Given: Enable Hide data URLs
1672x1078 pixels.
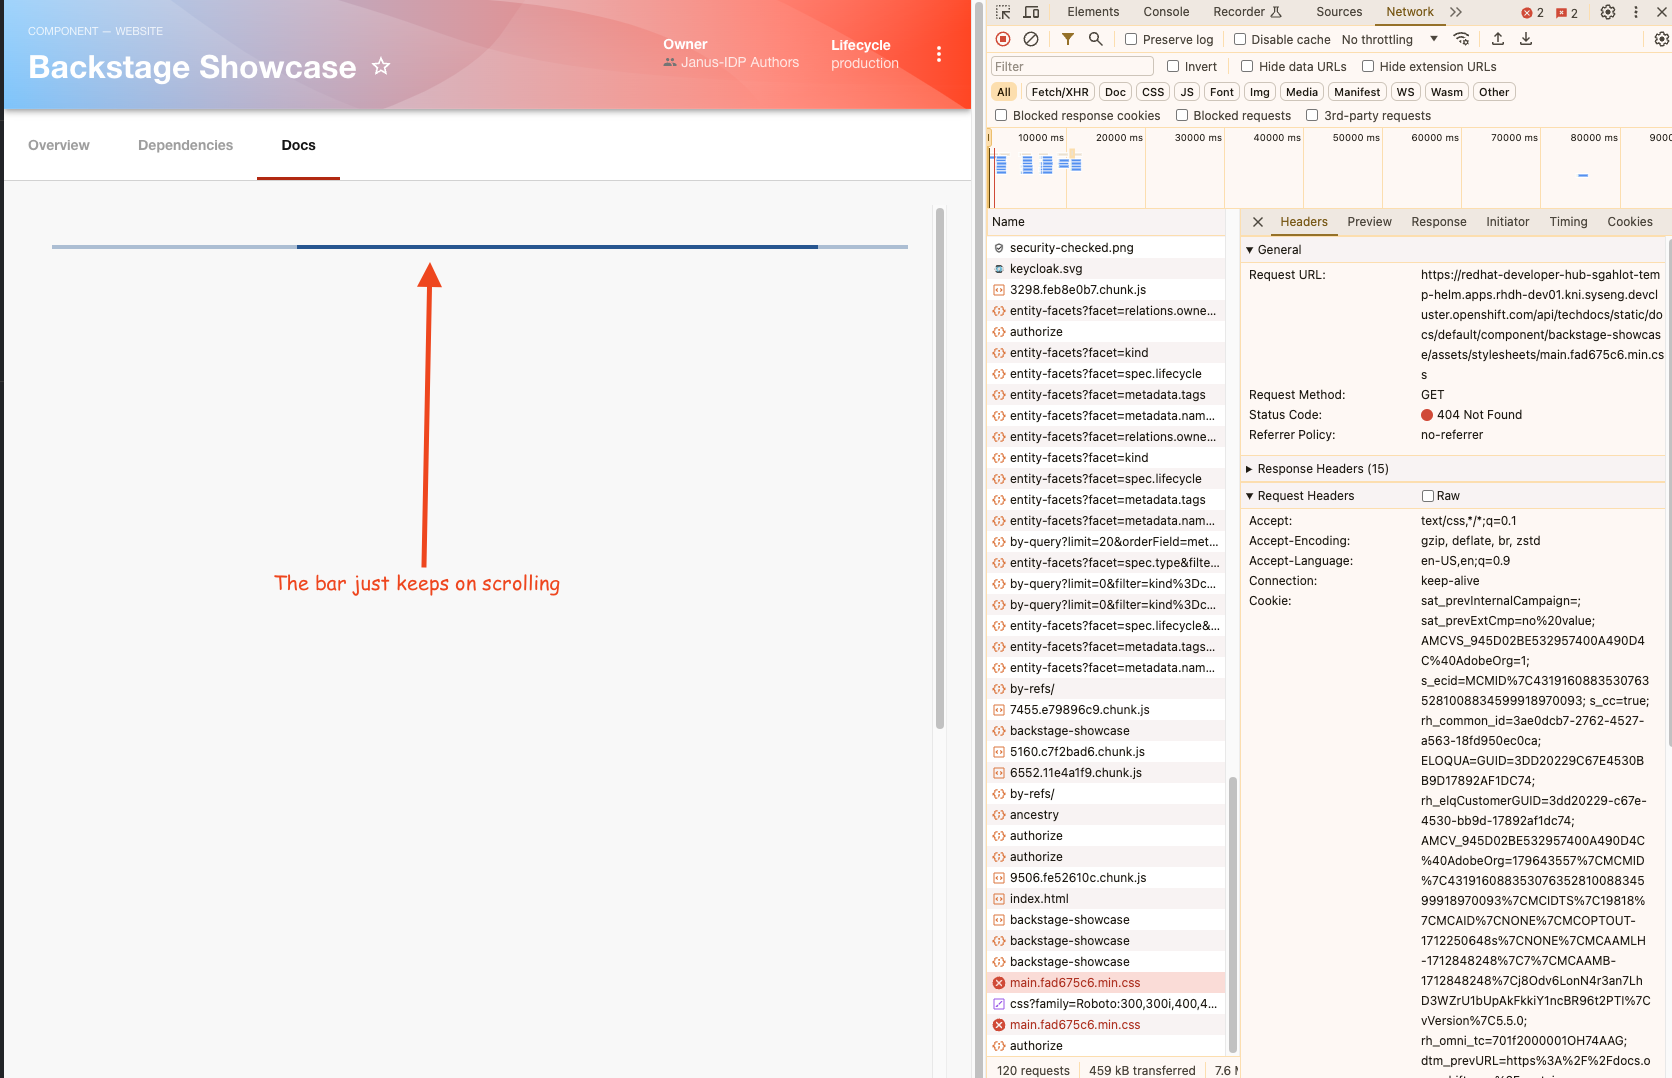Looking at the screenshot, I should (x=1247, y=66).
